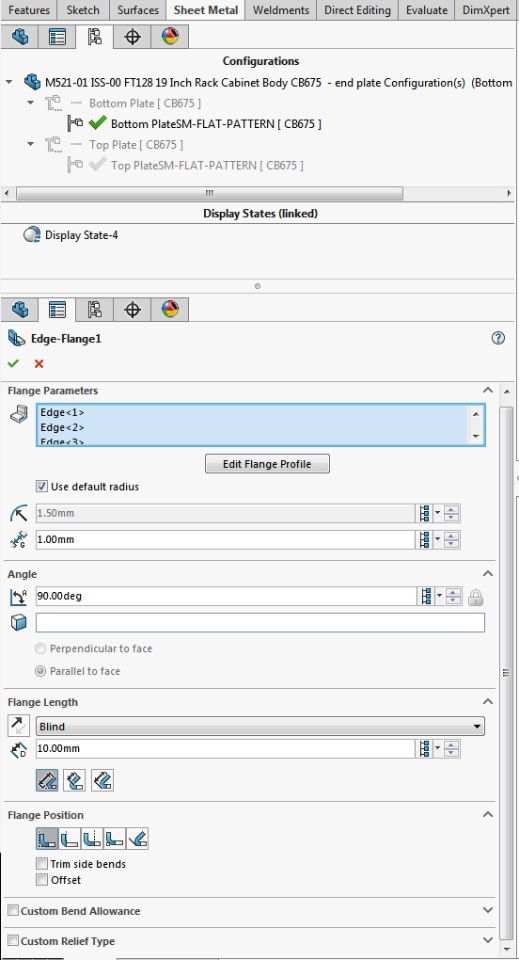
Task: Switch to Weldments tab
Action: pyautogui.click(x=282, y=10)
